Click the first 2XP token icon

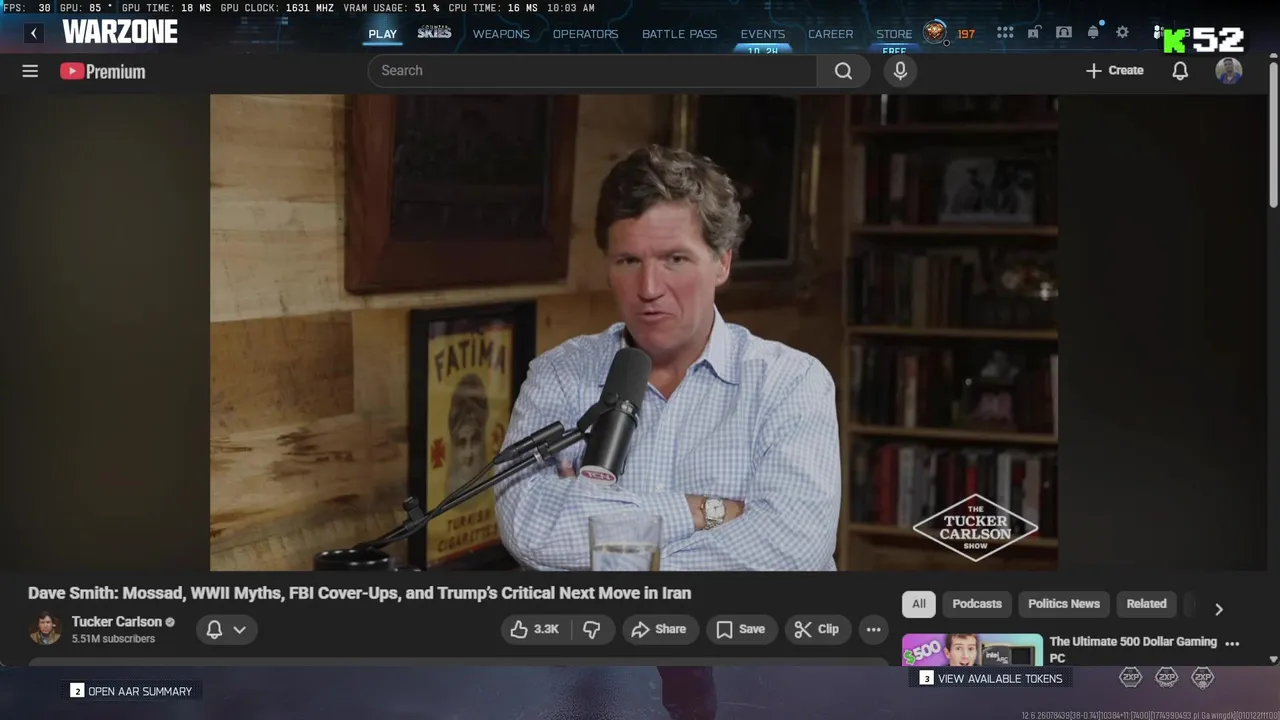(1130, 677)
